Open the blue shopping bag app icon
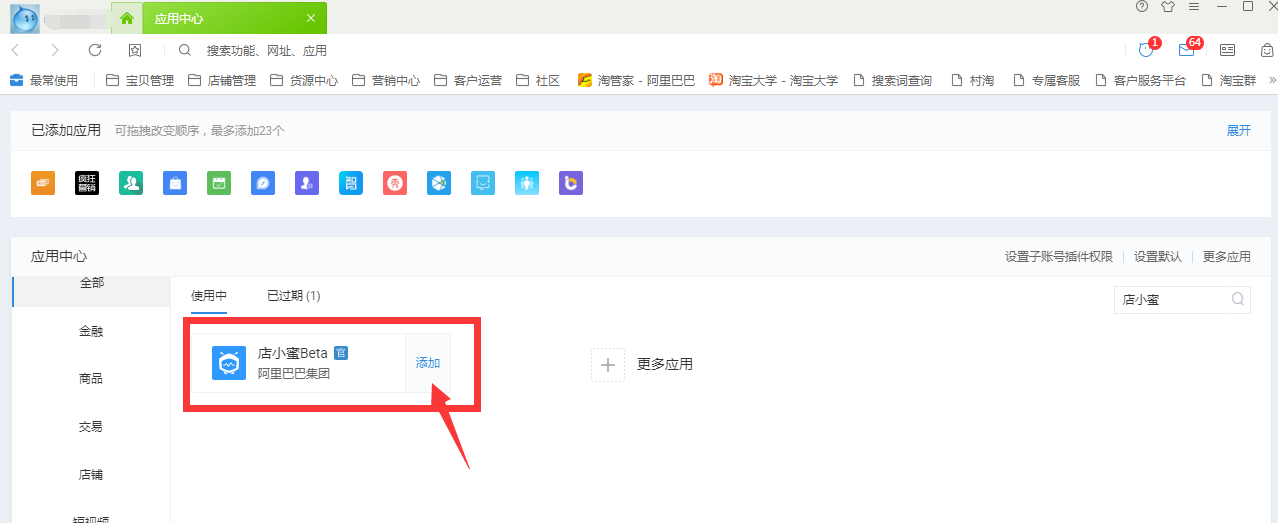 point(175,183)
